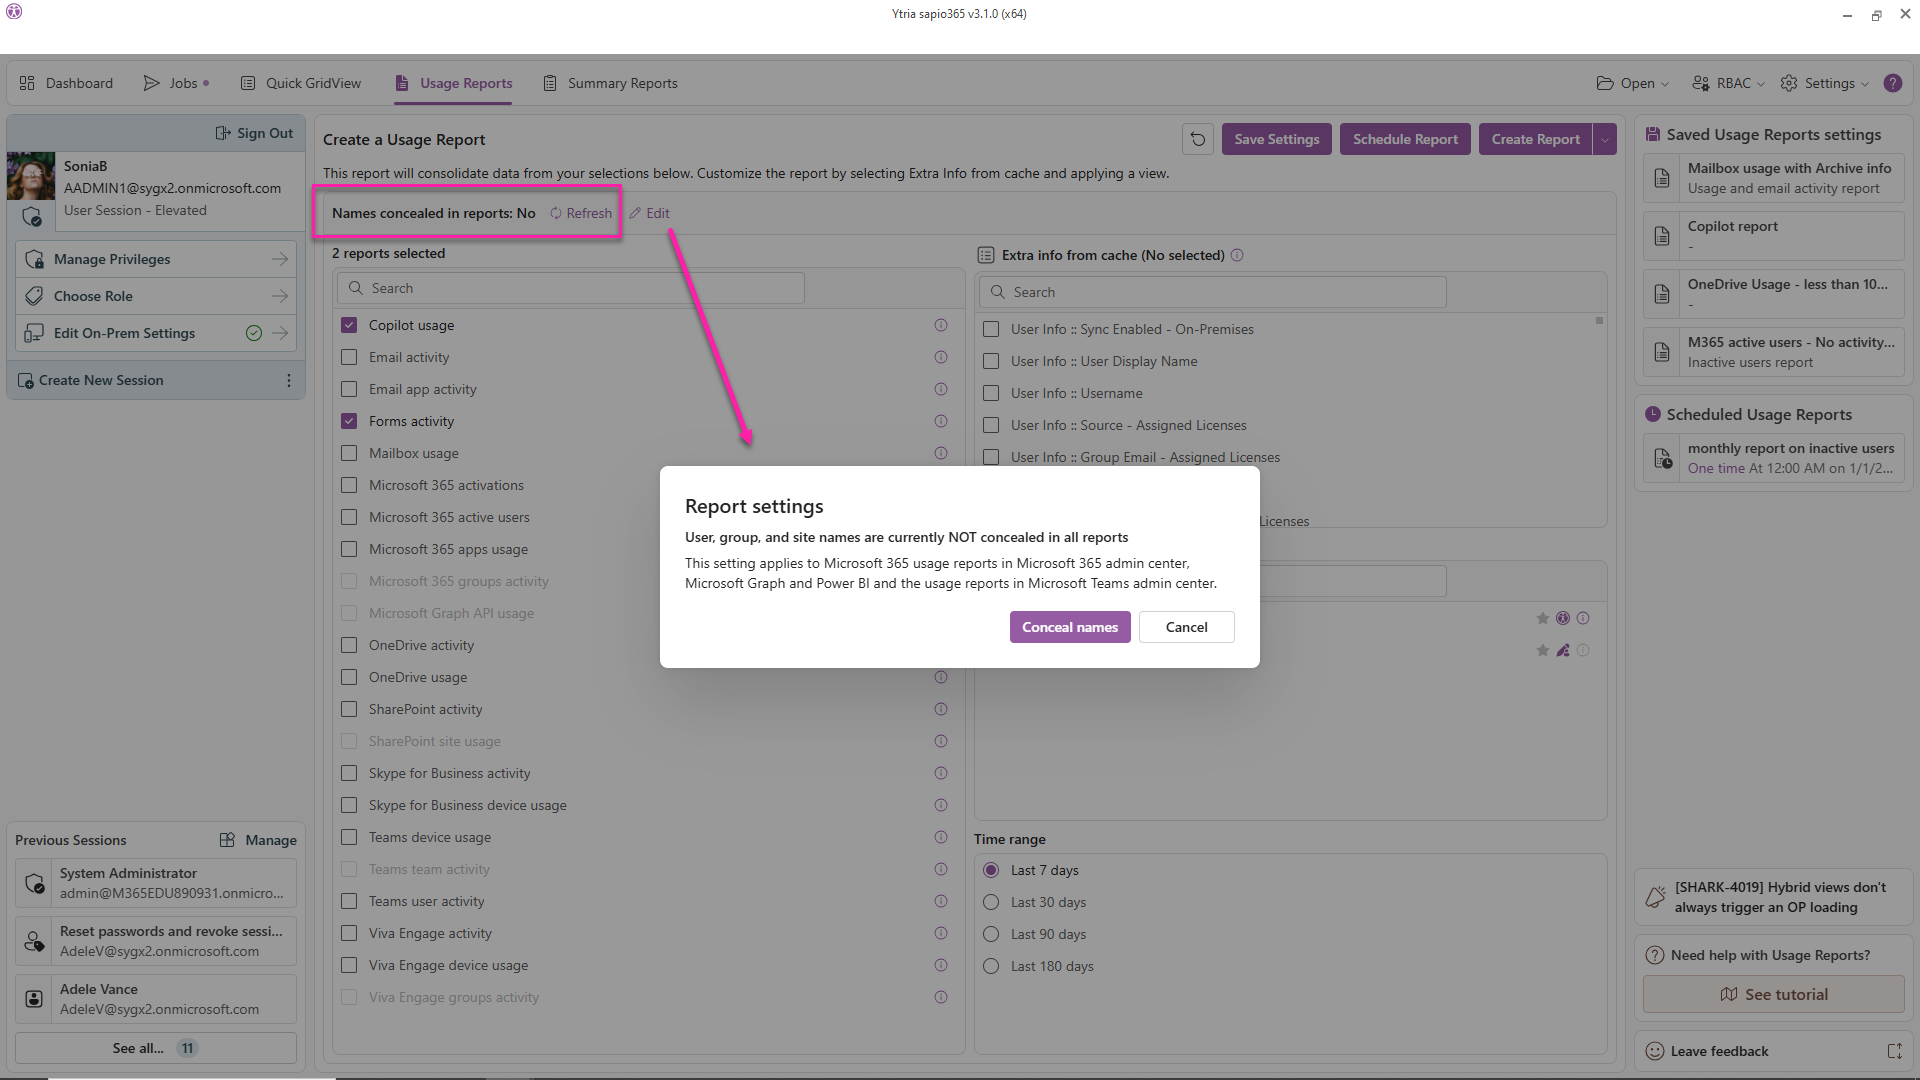Click the info icon for Viva Engage activity
The height and width of the screenshot is (1080, 1920).
tap(941, 933)
